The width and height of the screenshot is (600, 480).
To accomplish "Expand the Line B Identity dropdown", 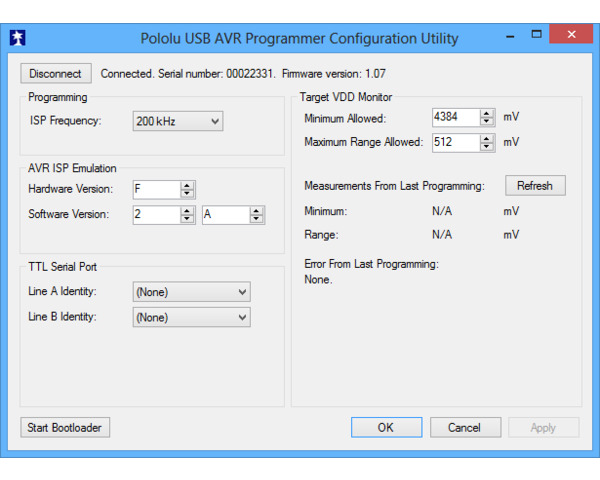I will (192, 317).
